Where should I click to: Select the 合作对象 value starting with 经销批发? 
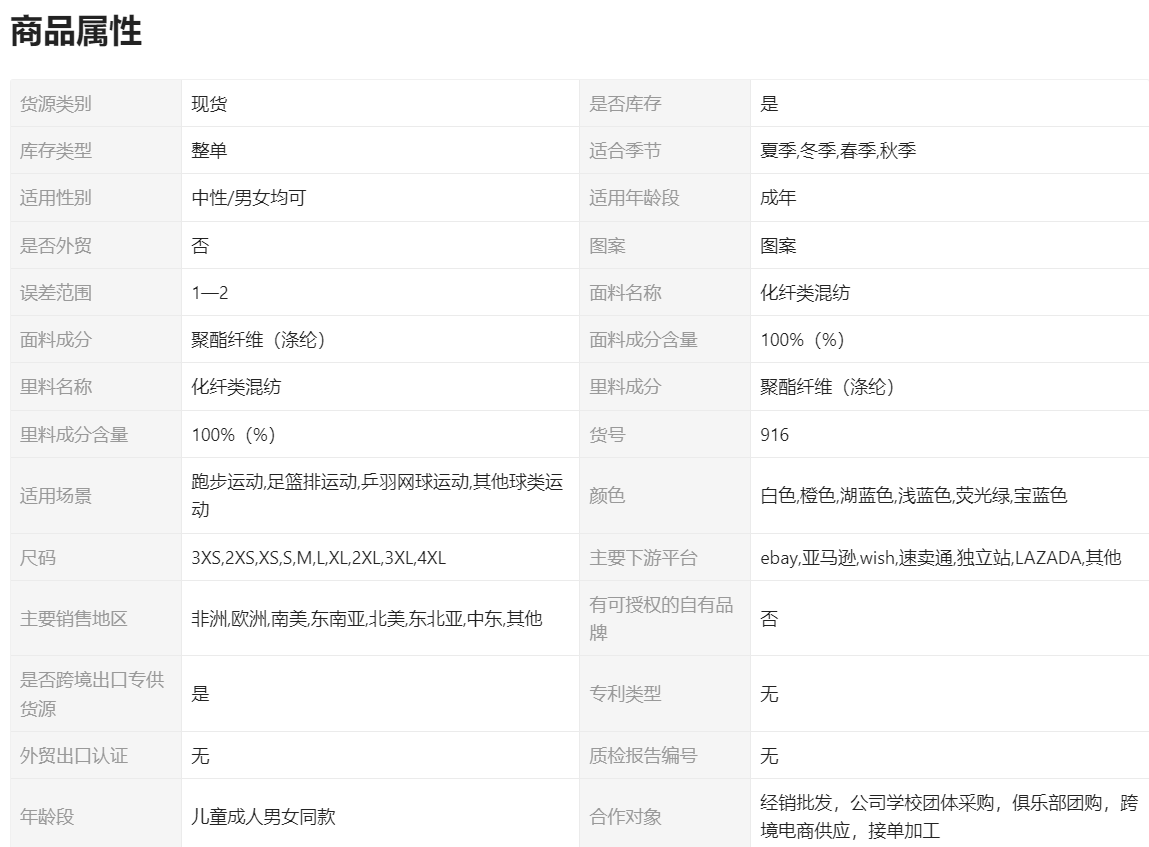(x=948, y=817)
